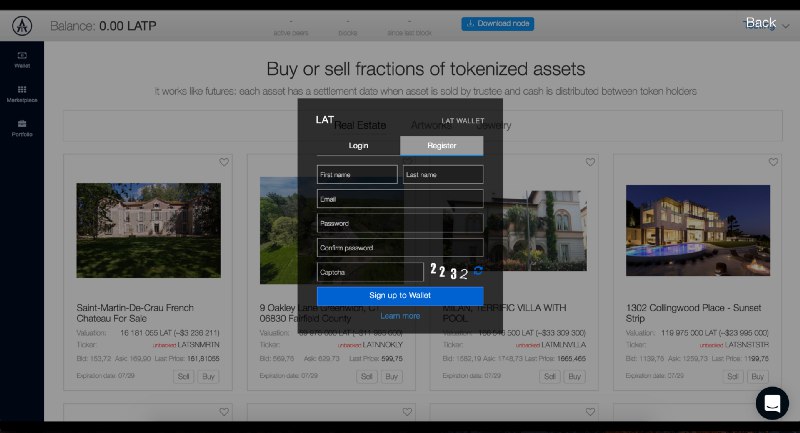Viewport: 800px width, 433px height.
Task: Click the LATSNMRTN ticker text
Action: (x=198, y=345)
